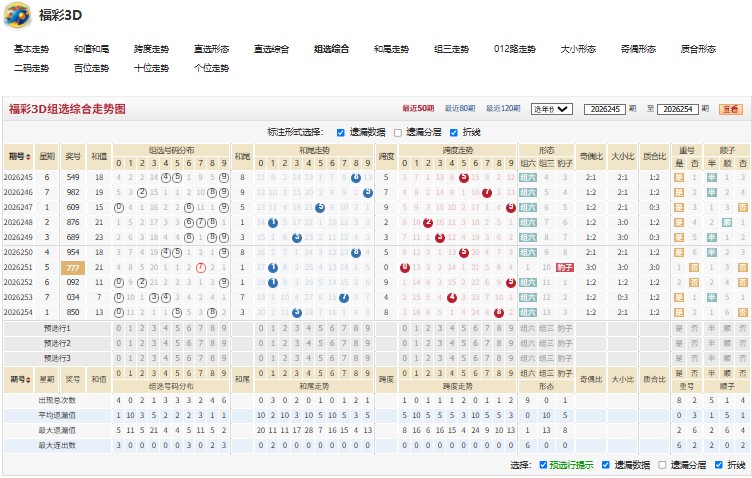Open the 和尾走势 chart
Image resolution: width=752 pixels, height=478 pixels.
tap(391, 49)
